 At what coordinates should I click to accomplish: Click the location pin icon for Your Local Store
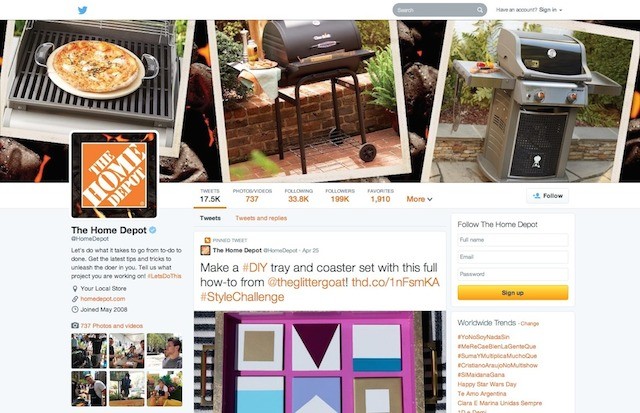[75, 289]
